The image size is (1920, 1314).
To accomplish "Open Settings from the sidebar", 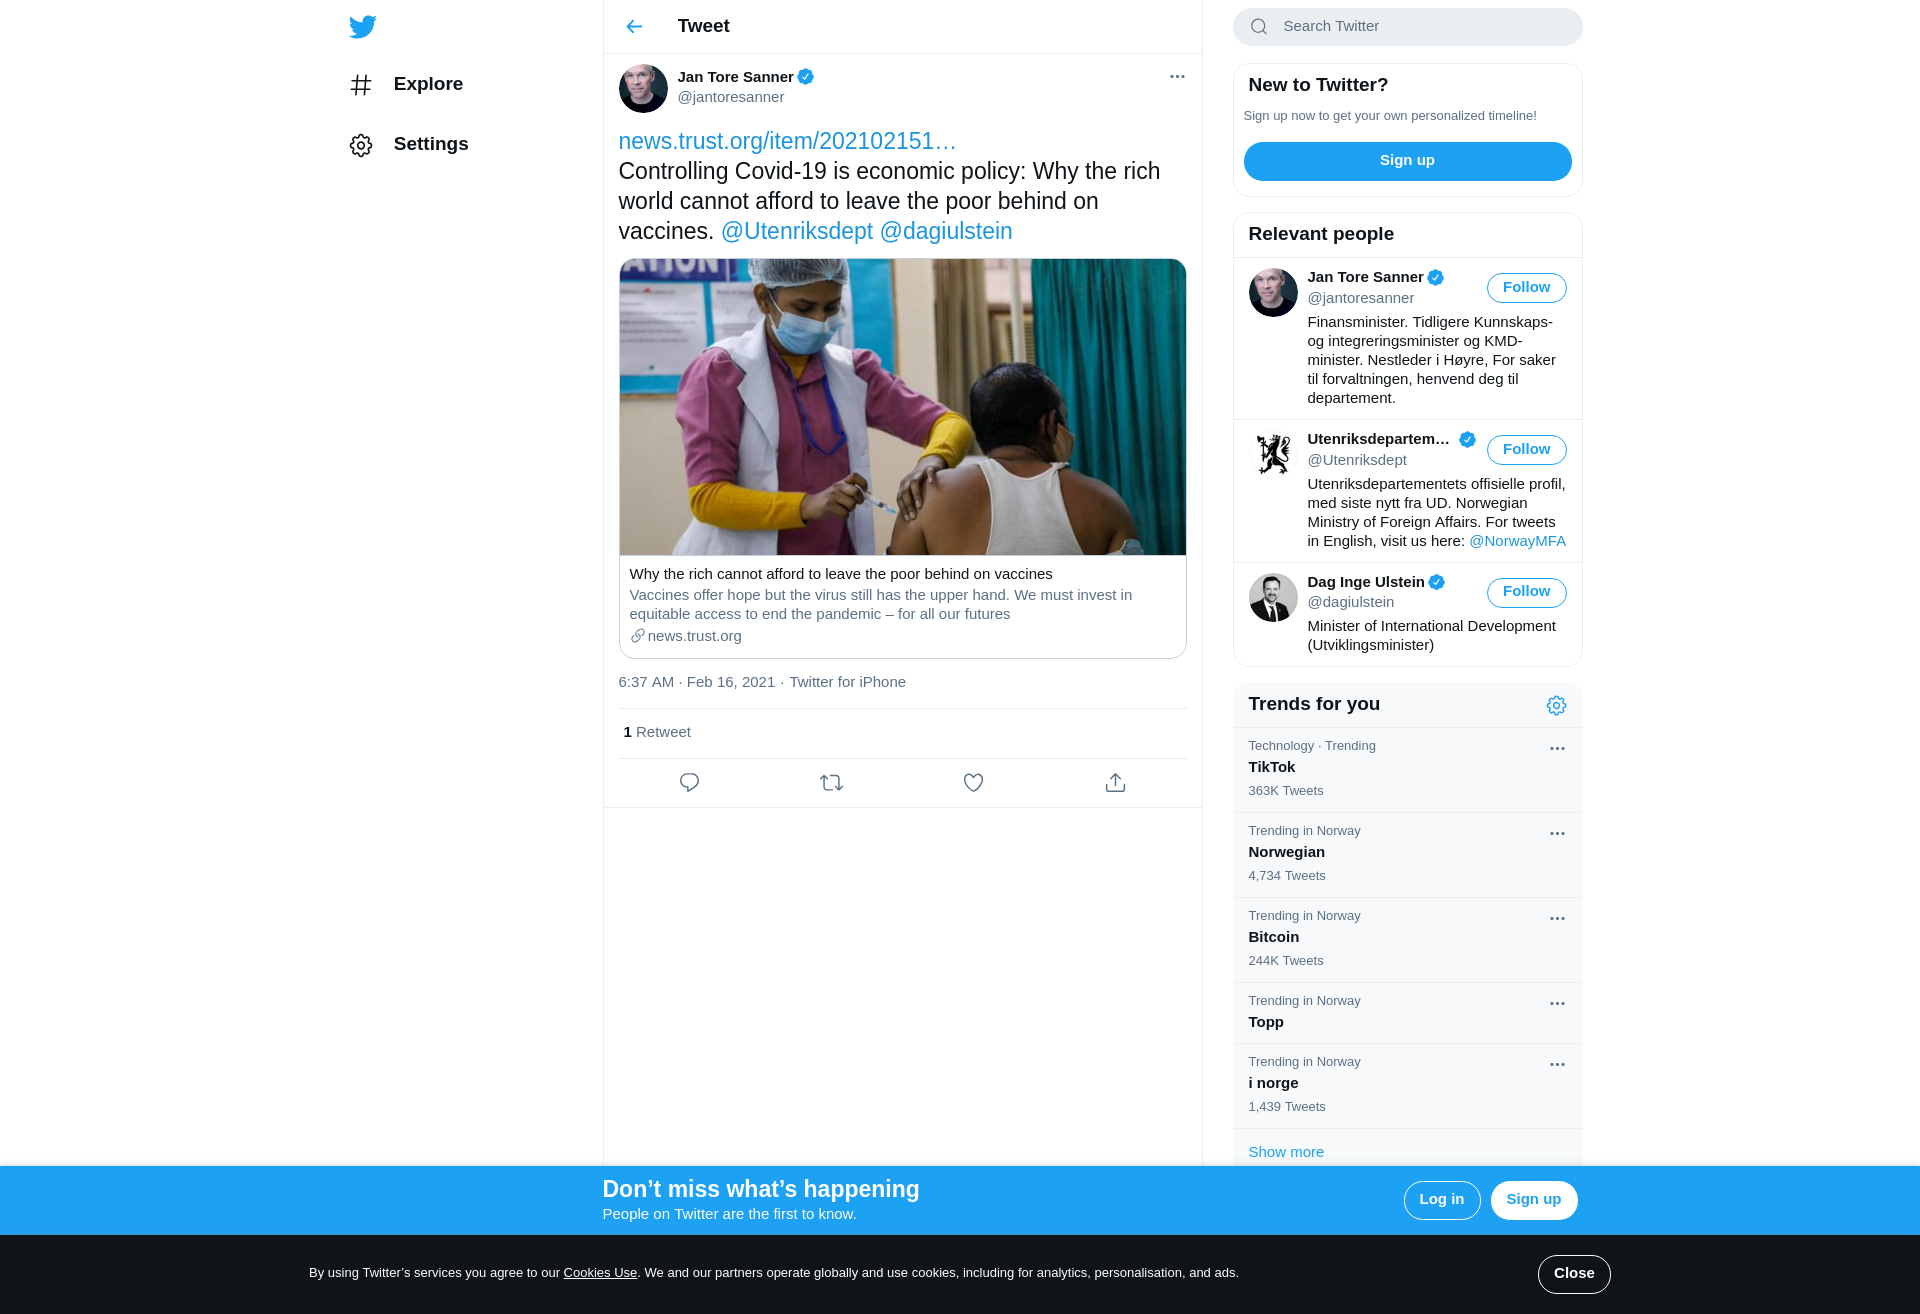I will [410, 145].
